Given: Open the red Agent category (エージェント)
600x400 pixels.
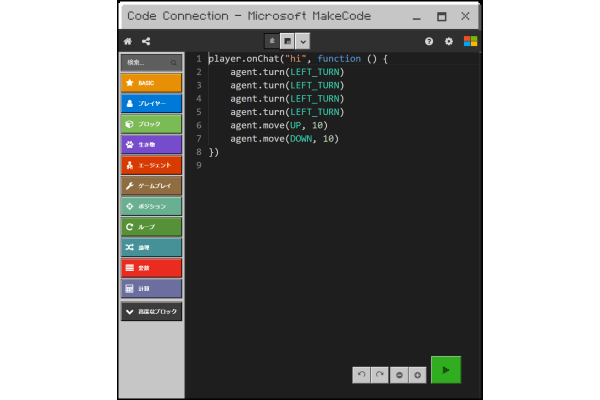Looking at the screenshot, I should tap(150, 165).
